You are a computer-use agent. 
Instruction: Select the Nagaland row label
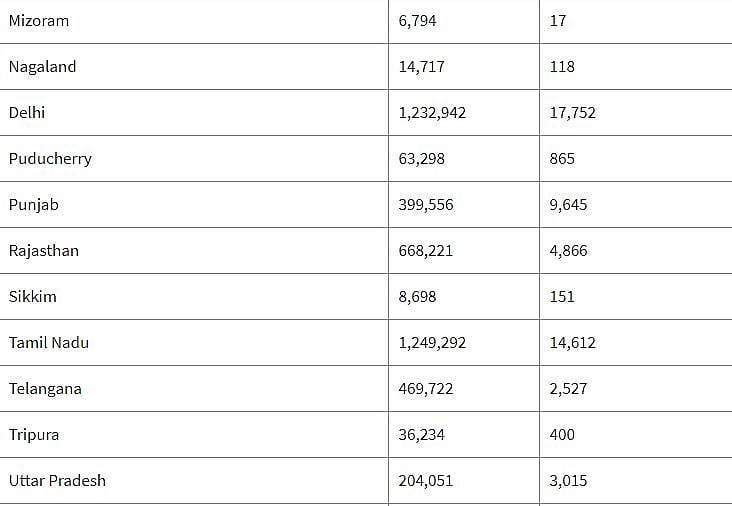coord(42,67)
